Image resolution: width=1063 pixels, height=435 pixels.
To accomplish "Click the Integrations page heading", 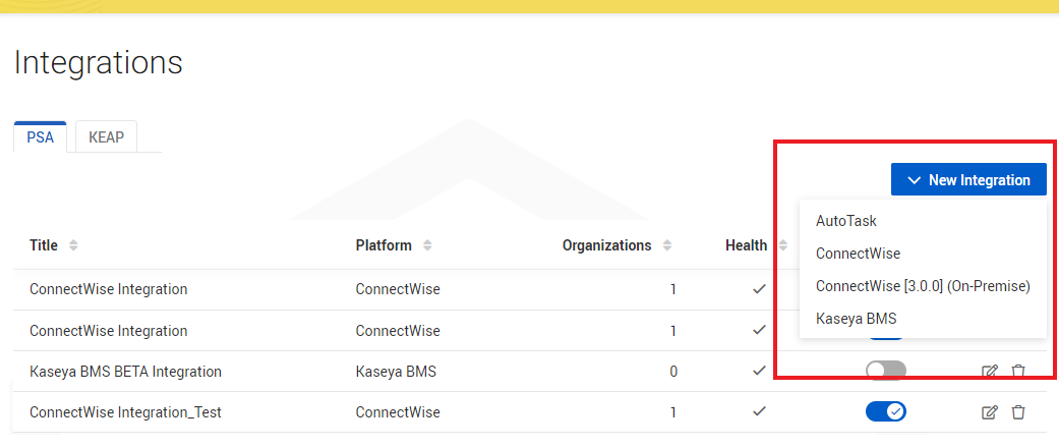I will [x=98, y=63].
